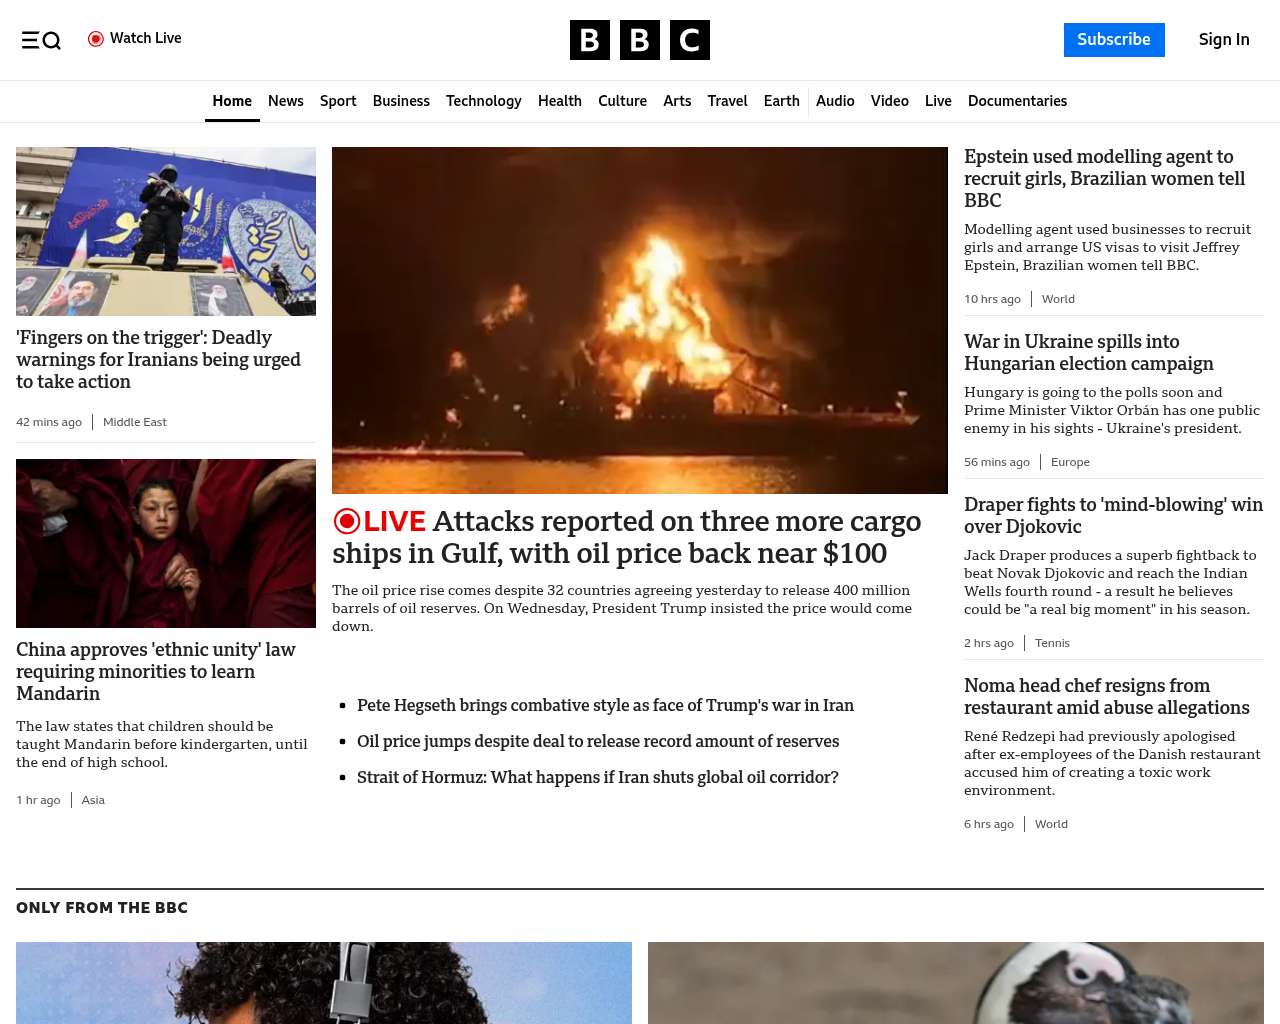Click the red LIVE indicator icon
Screen dimensions: 1280x1024
(x=347, y=521)
